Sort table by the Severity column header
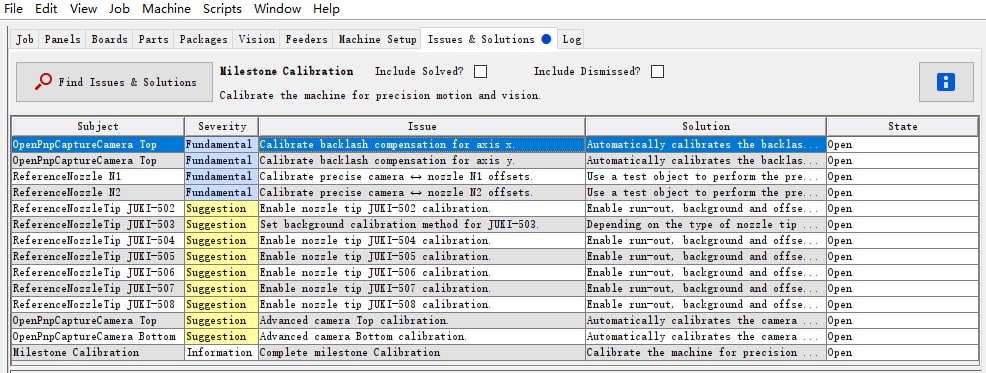The width and height of the screenshot is (986, 373). pos(221,126)
